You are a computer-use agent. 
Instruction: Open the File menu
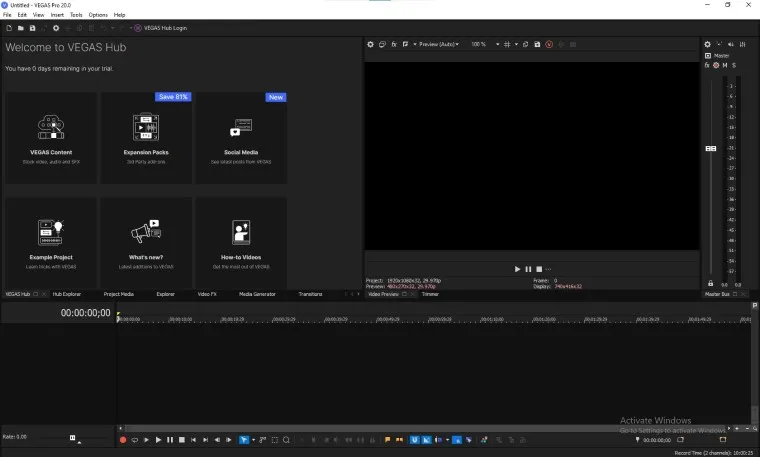7,15
